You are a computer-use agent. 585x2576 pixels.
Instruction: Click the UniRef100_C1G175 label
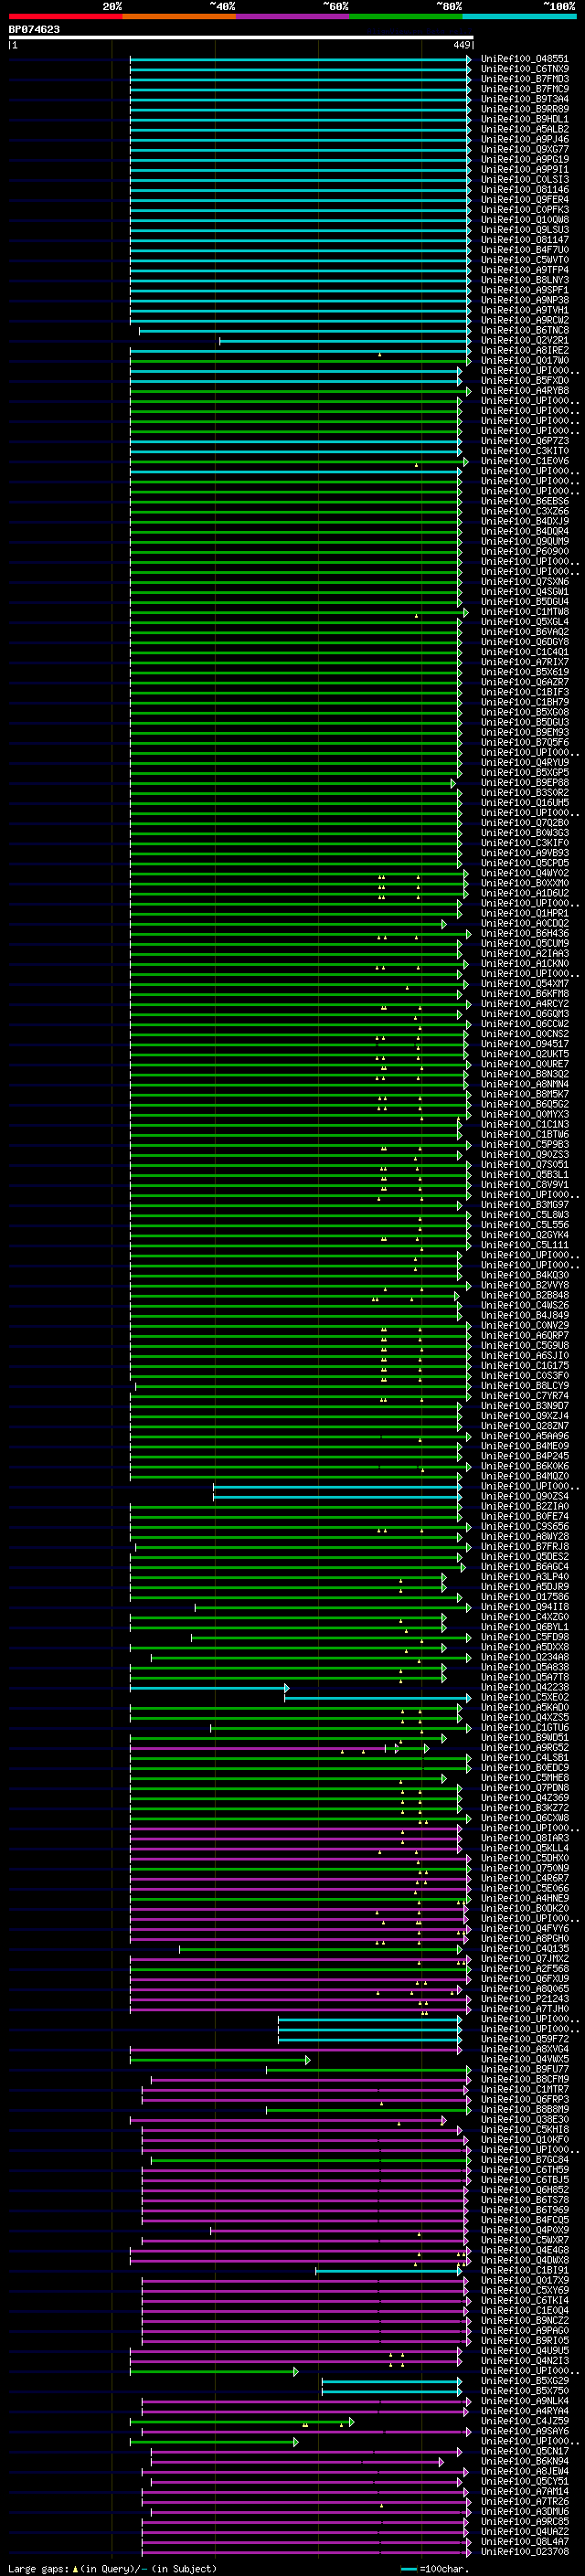click(524, 1366)
